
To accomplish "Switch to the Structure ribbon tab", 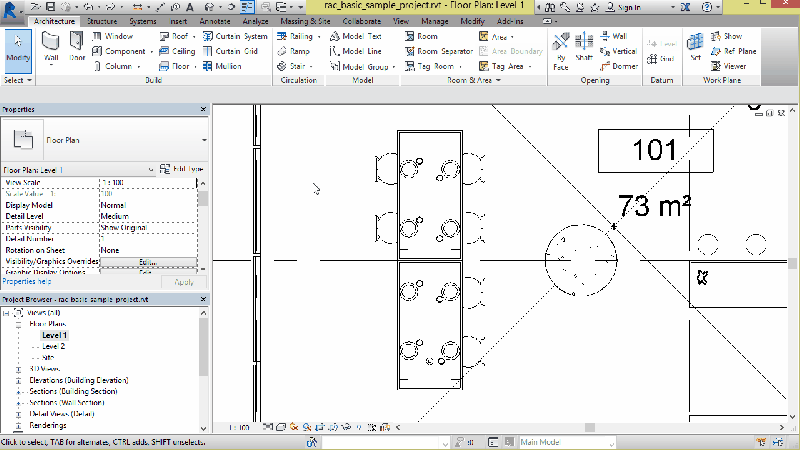I will (102, 21).
